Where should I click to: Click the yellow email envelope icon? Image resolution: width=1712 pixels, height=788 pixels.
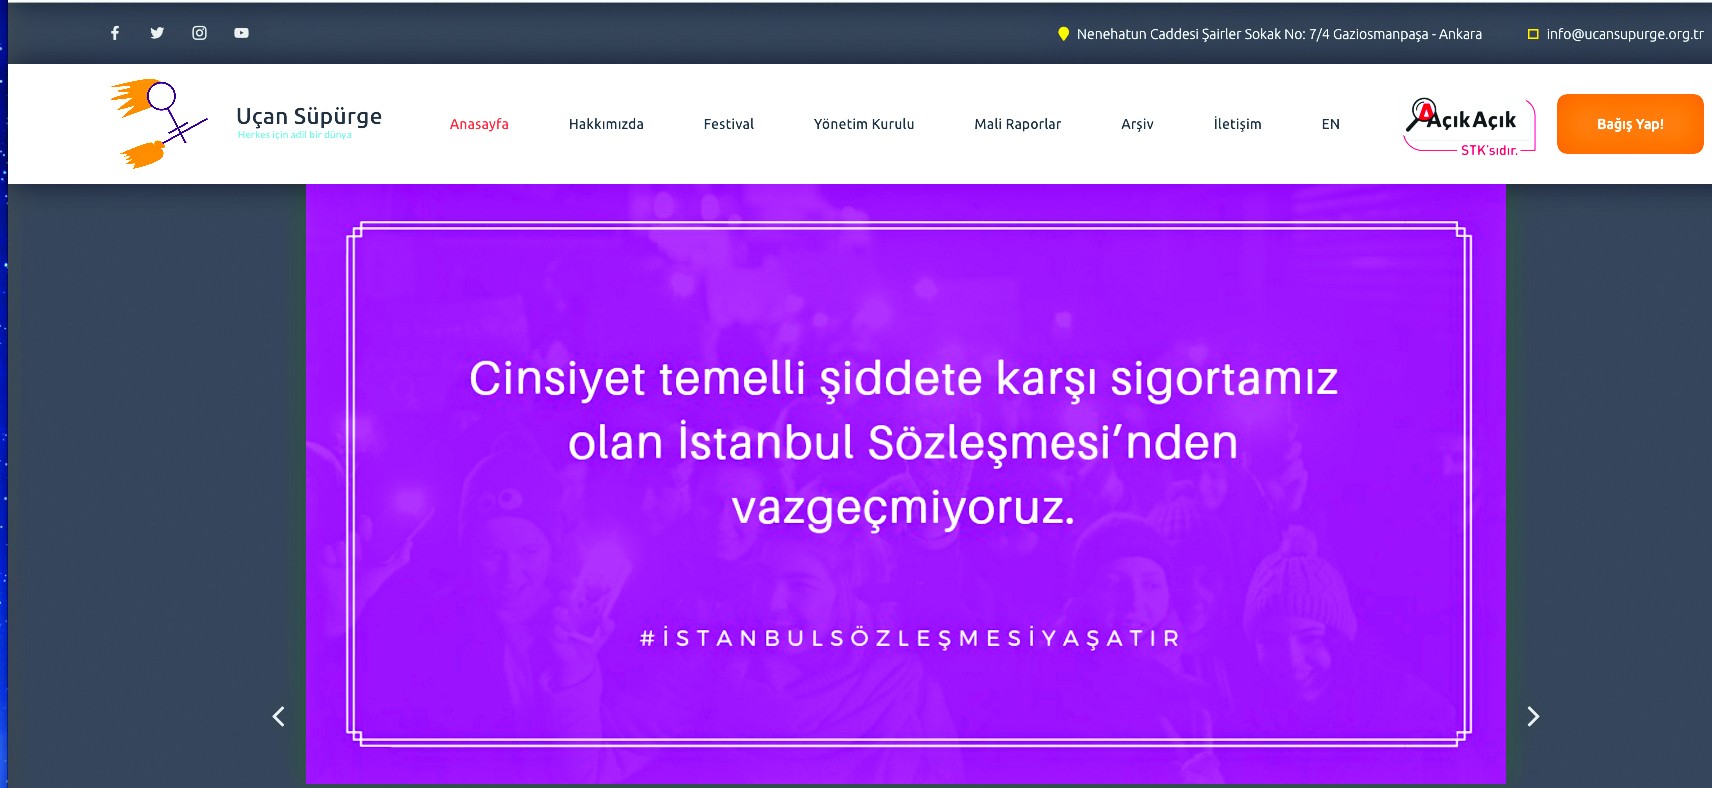[x=1532, y=34]
